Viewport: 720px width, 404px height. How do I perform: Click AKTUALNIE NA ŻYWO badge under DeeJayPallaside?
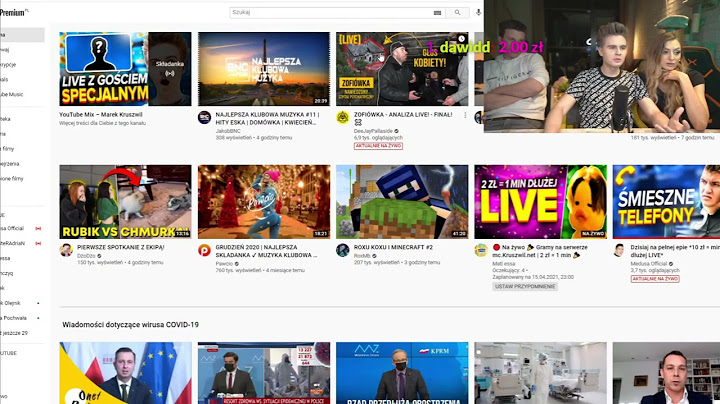(x=378, y=146)
